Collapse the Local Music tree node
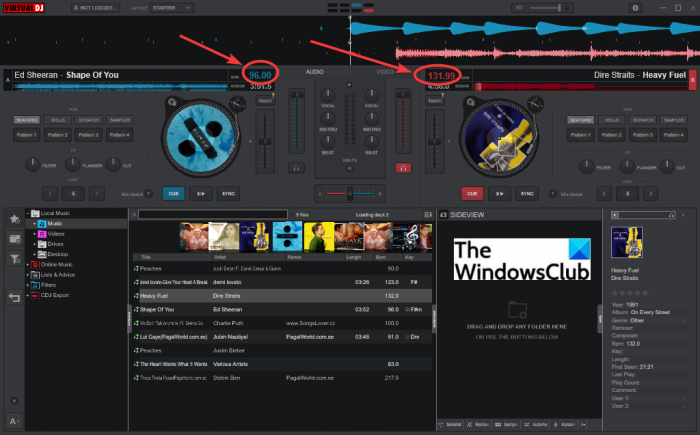Viewport: 700px width, 435px height. [28, 213]
